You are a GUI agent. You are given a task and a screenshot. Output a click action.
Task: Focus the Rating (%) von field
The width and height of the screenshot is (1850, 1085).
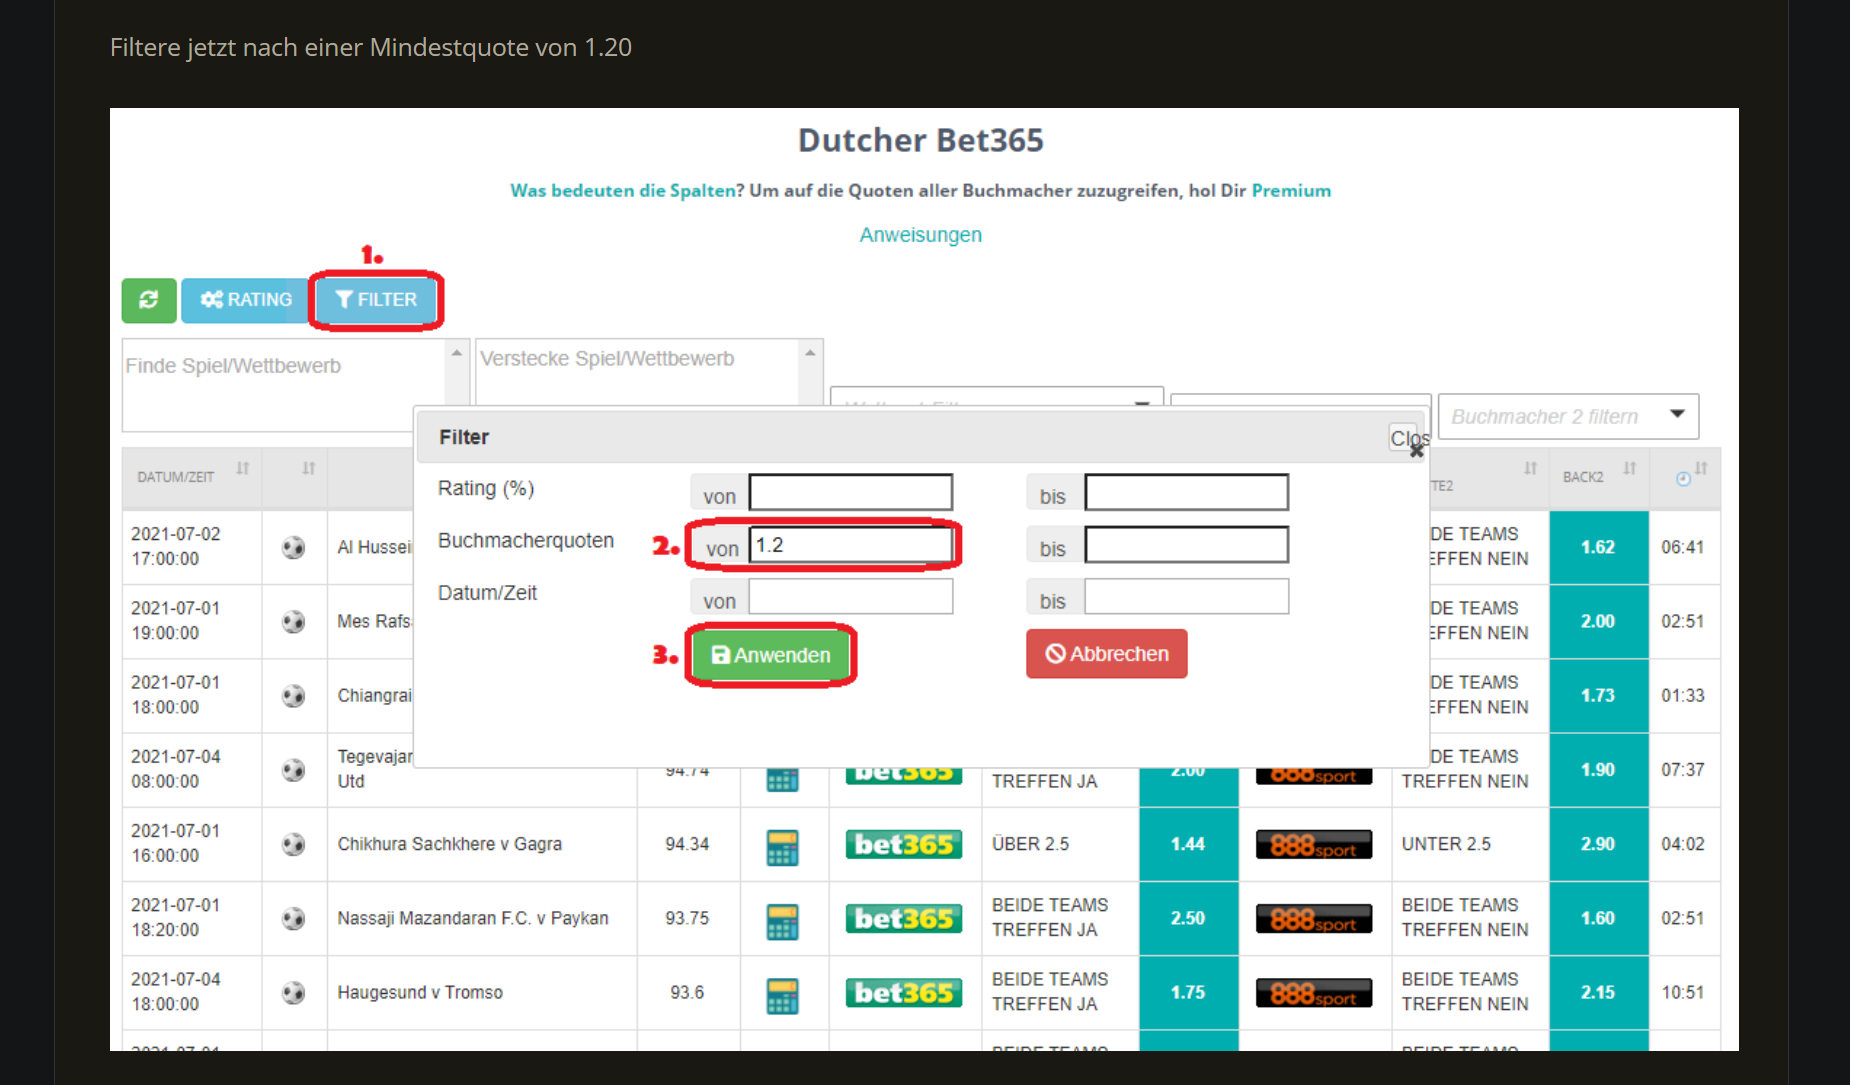pos(851,493)
